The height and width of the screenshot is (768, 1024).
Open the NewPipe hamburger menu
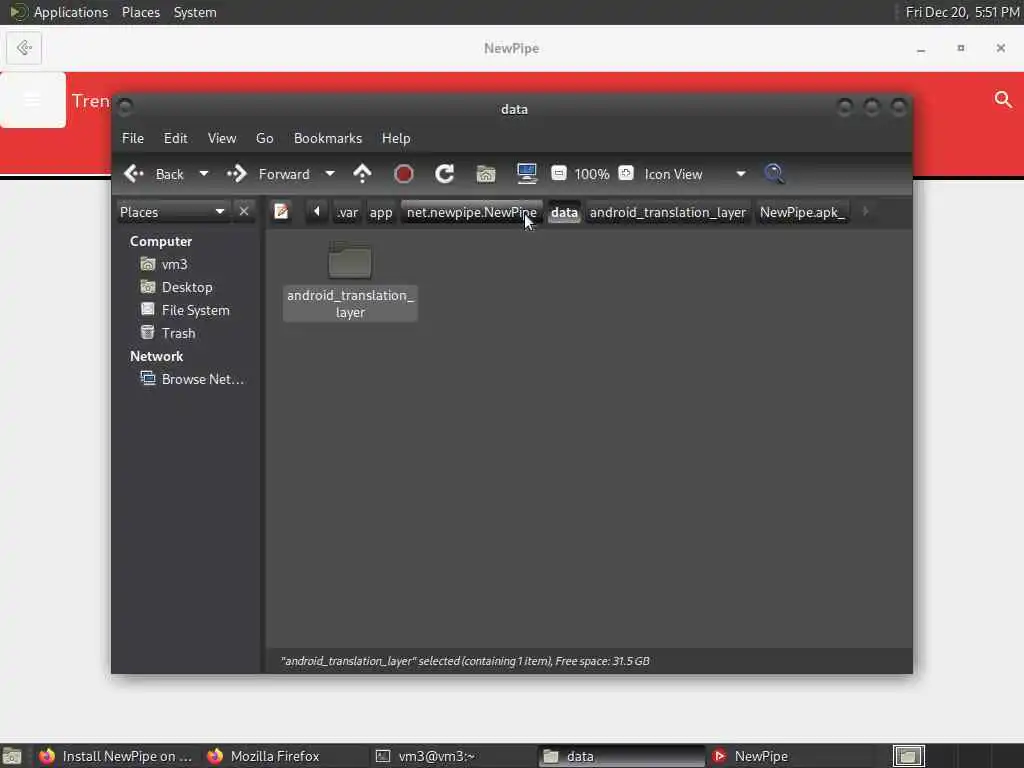[33, 100]
